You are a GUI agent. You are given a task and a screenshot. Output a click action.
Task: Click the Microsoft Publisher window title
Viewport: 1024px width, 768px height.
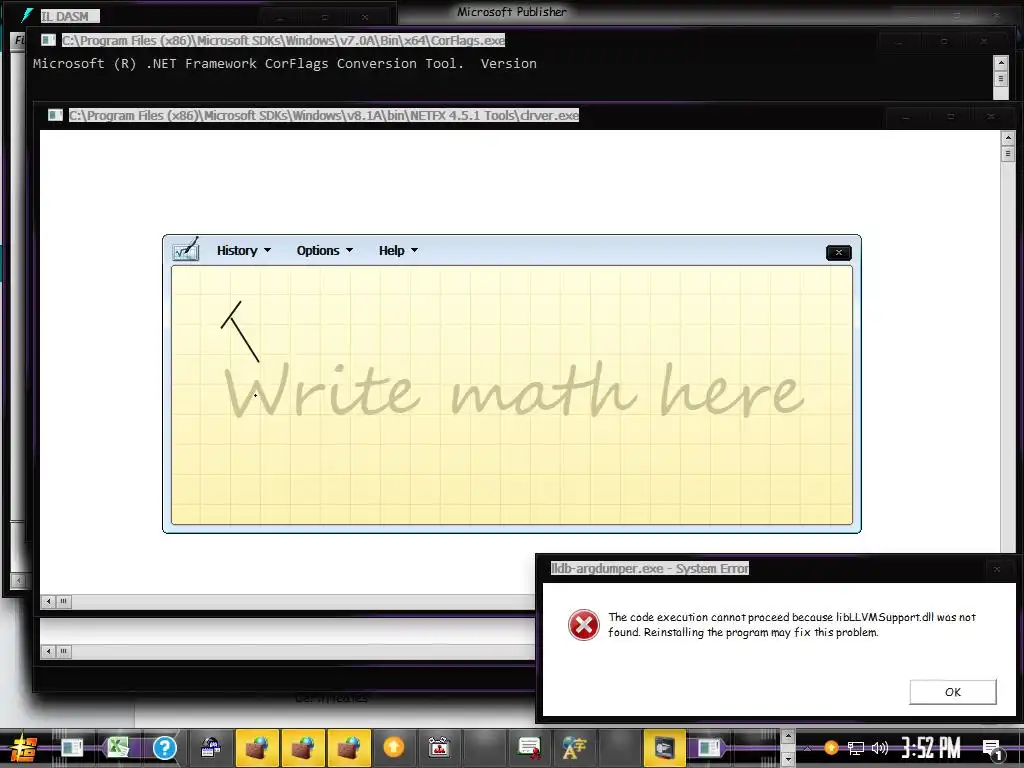(x=511, y=12)
